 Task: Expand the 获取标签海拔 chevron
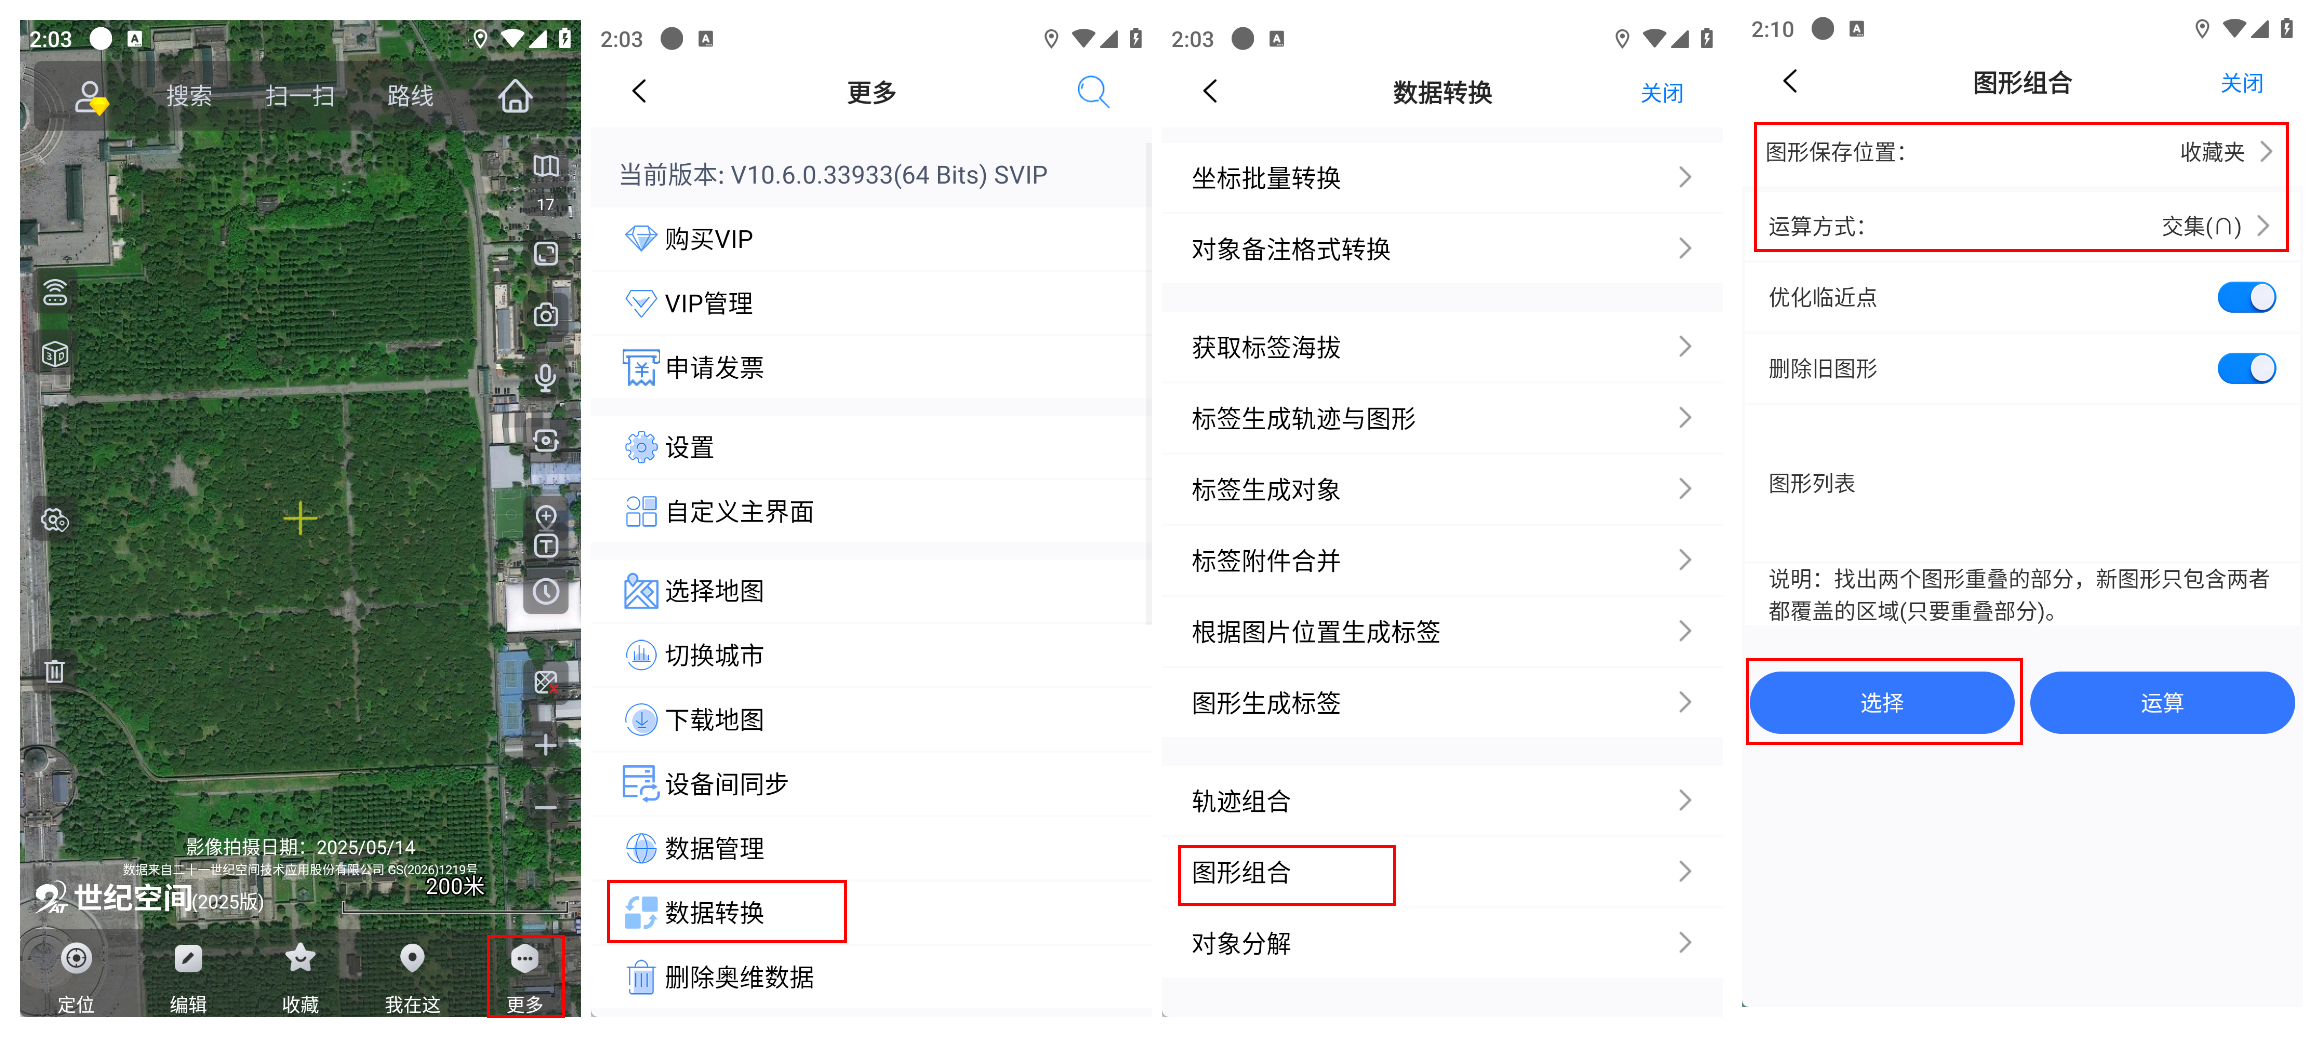(x=1685, y=347)
